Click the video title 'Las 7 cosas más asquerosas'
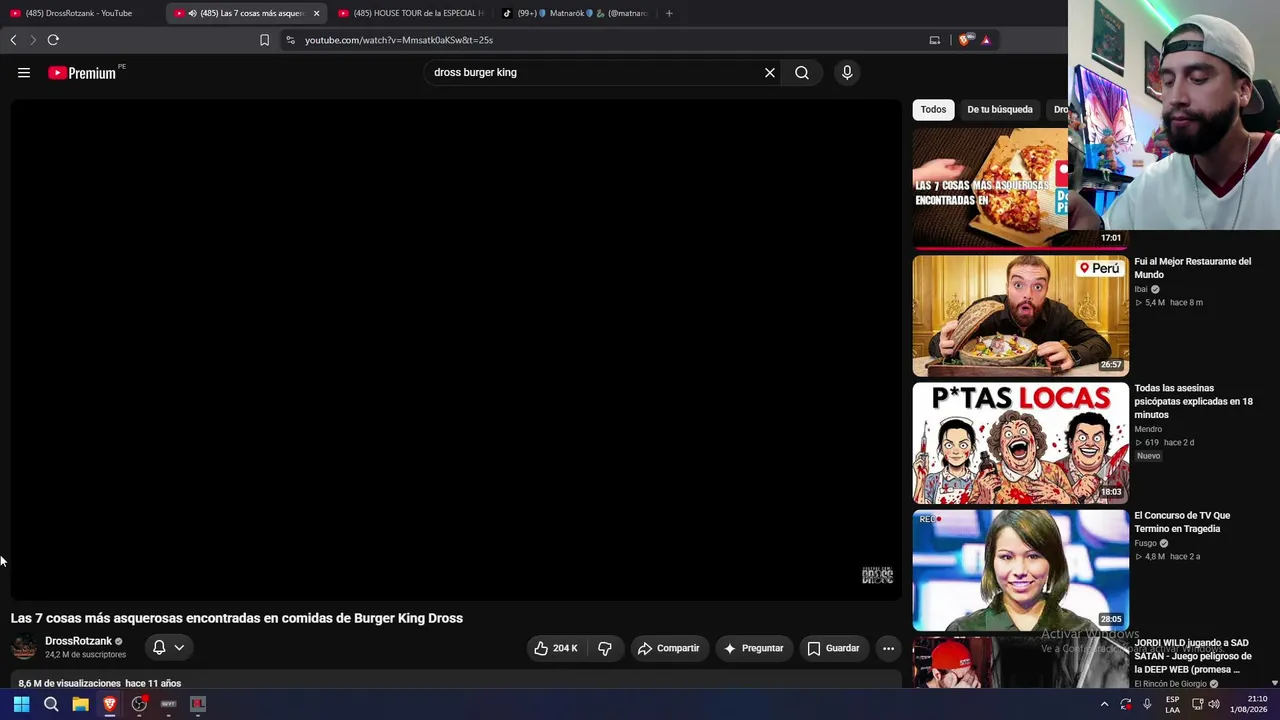The image size is (1280, 720). pyautogui.click(x=237, y=618)
